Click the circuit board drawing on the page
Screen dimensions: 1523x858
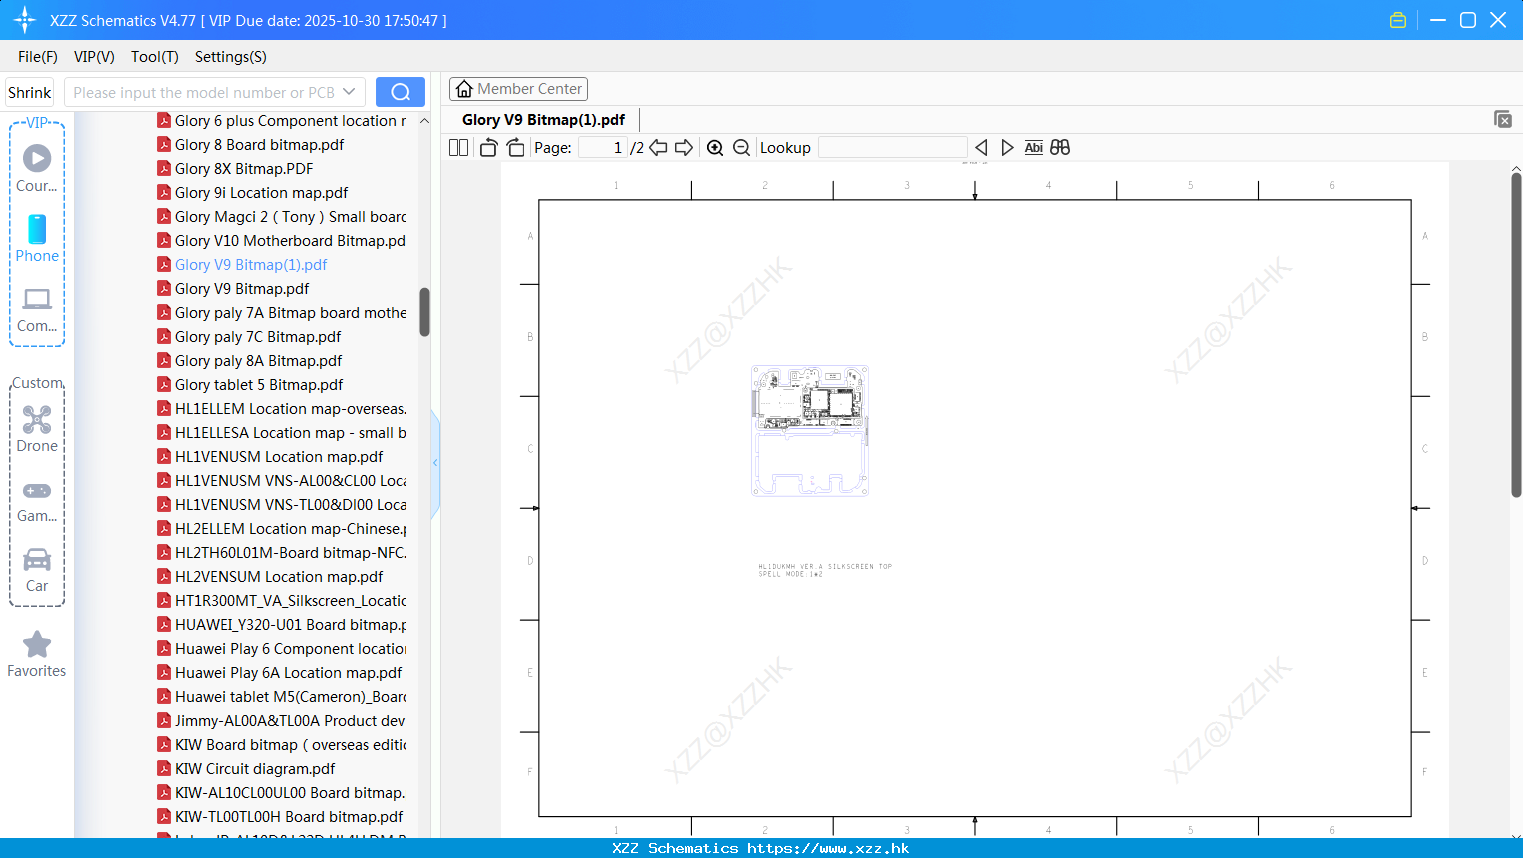[x=810, y=431]
